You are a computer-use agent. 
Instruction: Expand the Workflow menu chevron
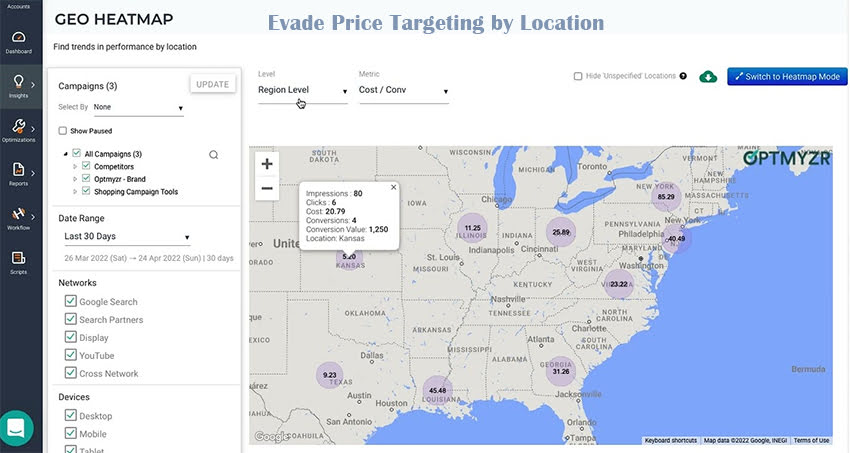point(33,217)
